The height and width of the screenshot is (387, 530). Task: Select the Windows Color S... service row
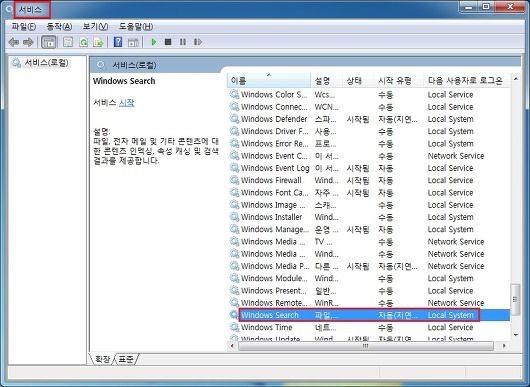[x=369, y=95]
